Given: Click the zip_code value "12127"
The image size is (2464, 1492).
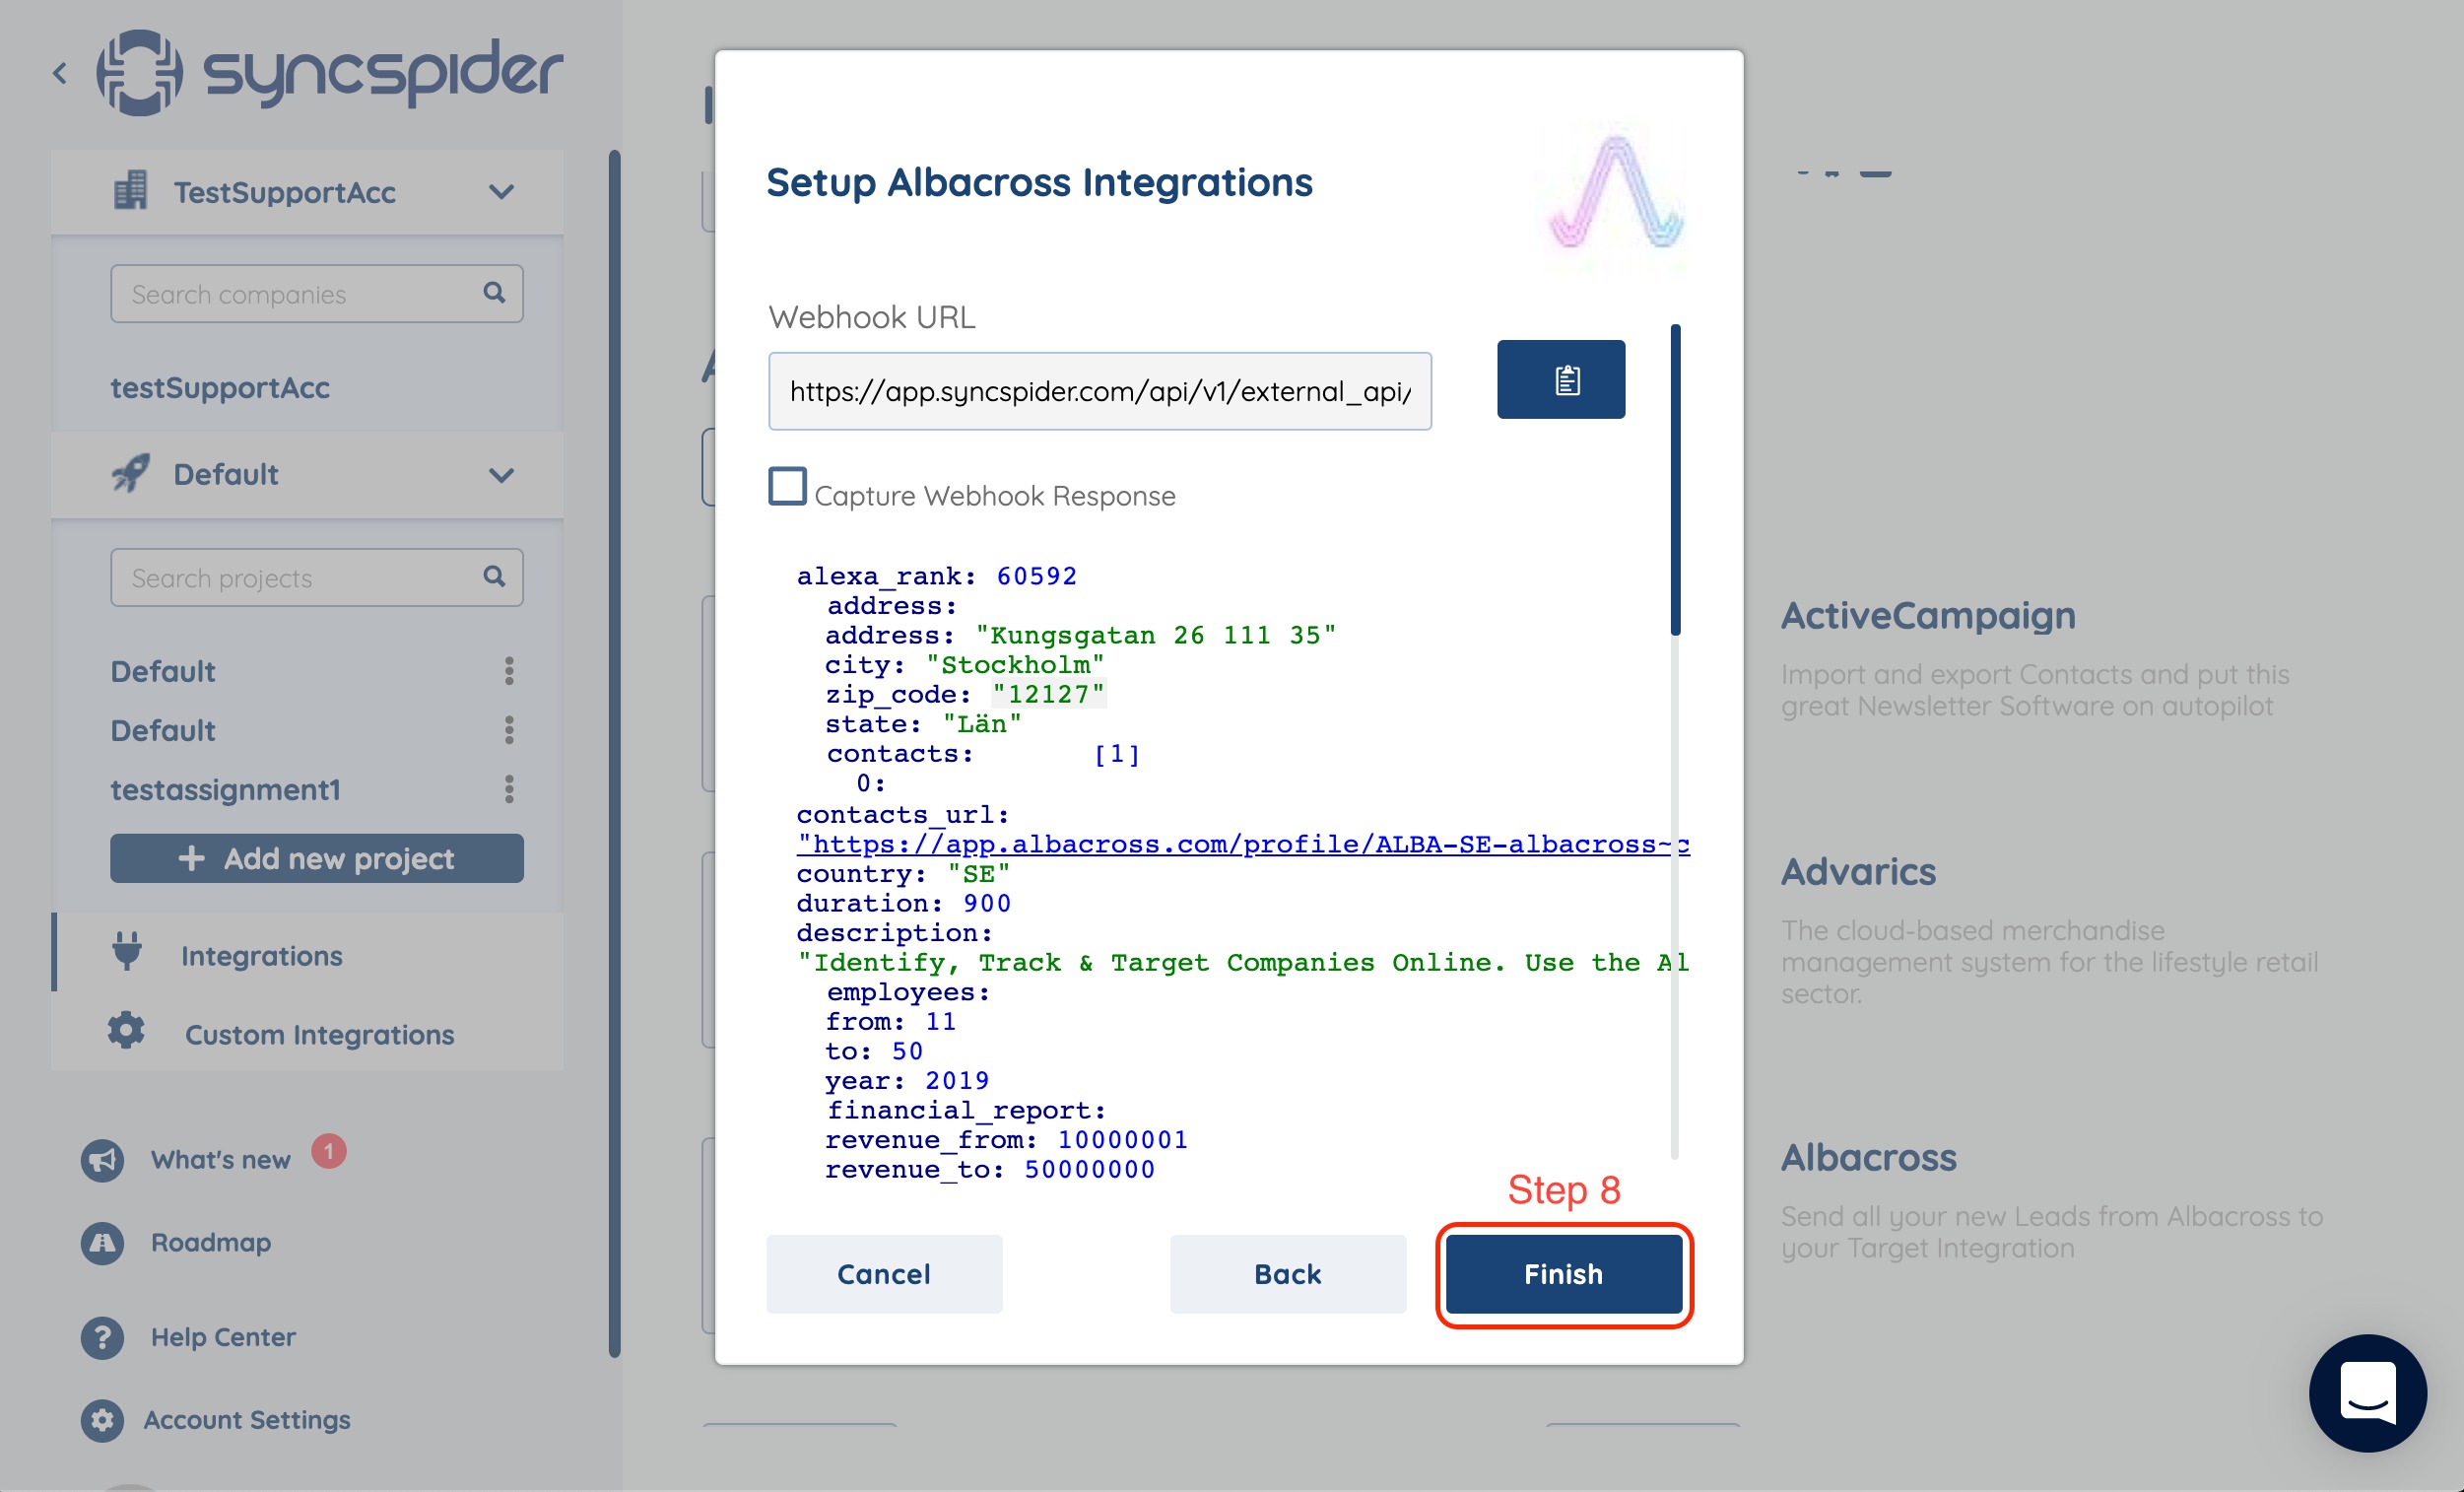Looking at the screenshot, I should point(1048,694).
